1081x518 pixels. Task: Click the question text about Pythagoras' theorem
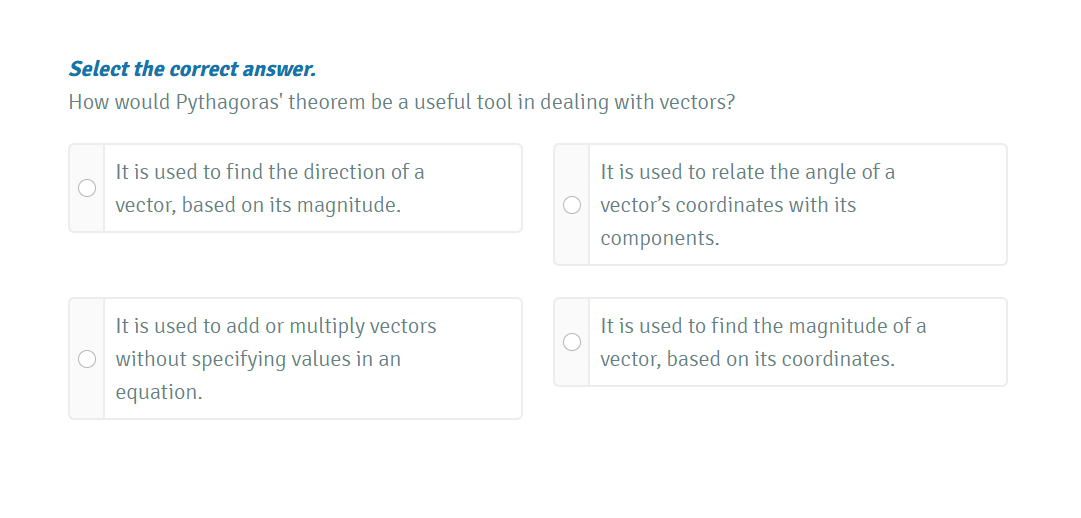401,103
